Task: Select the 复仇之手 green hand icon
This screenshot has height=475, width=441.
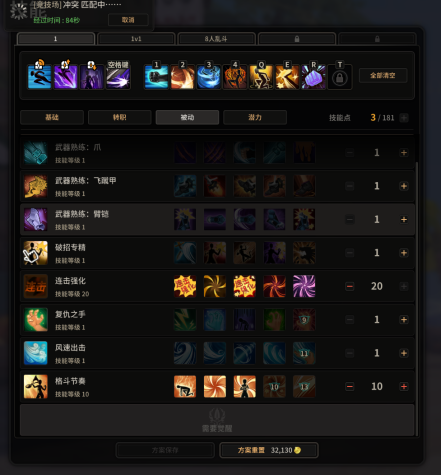Action: (x=36, y=320)
